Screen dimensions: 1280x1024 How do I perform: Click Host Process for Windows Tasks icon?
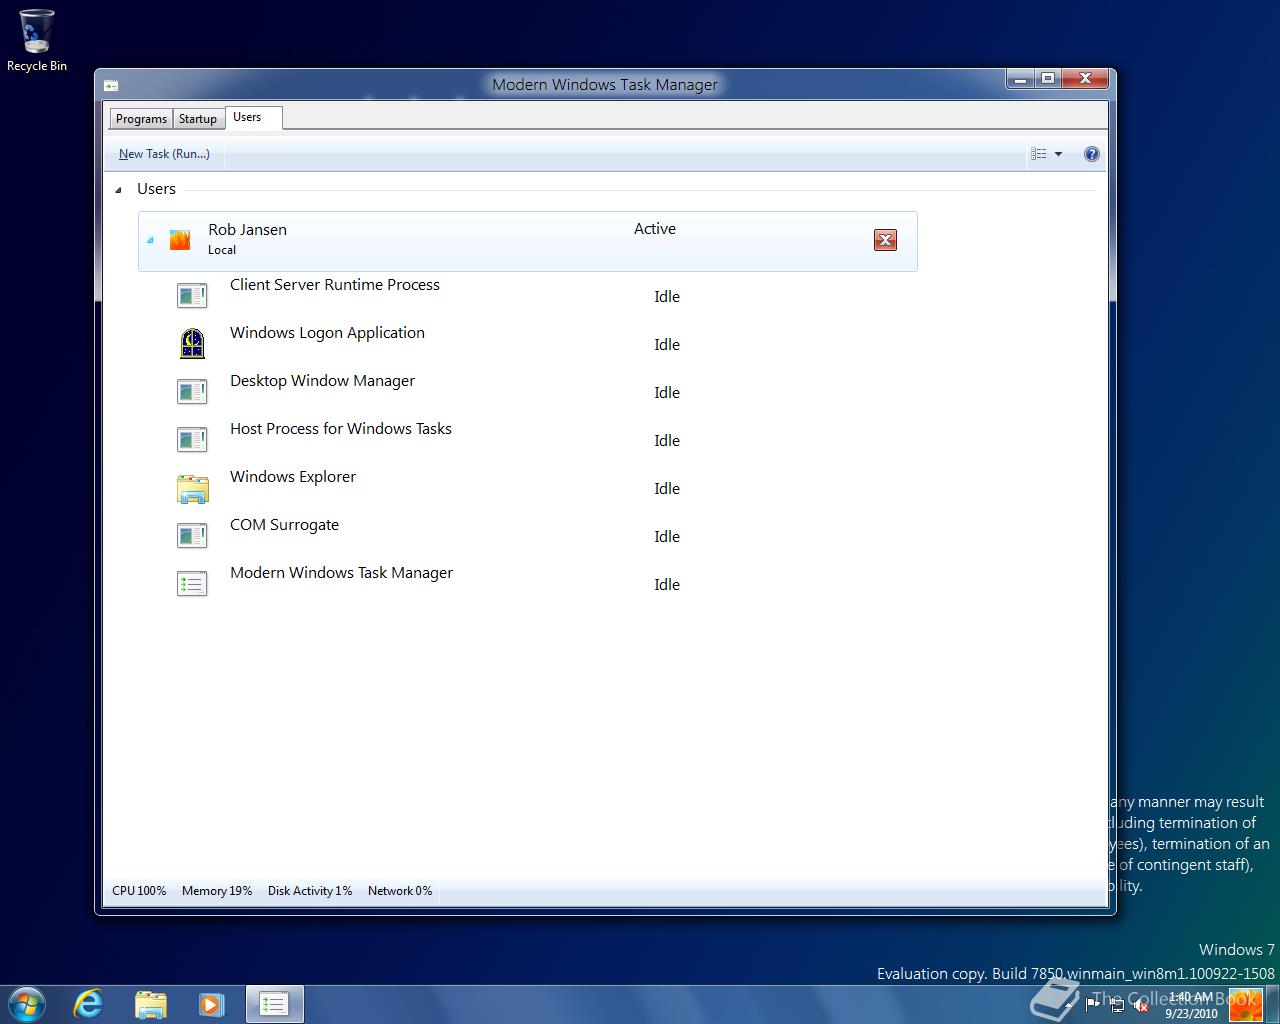[192, 439]
